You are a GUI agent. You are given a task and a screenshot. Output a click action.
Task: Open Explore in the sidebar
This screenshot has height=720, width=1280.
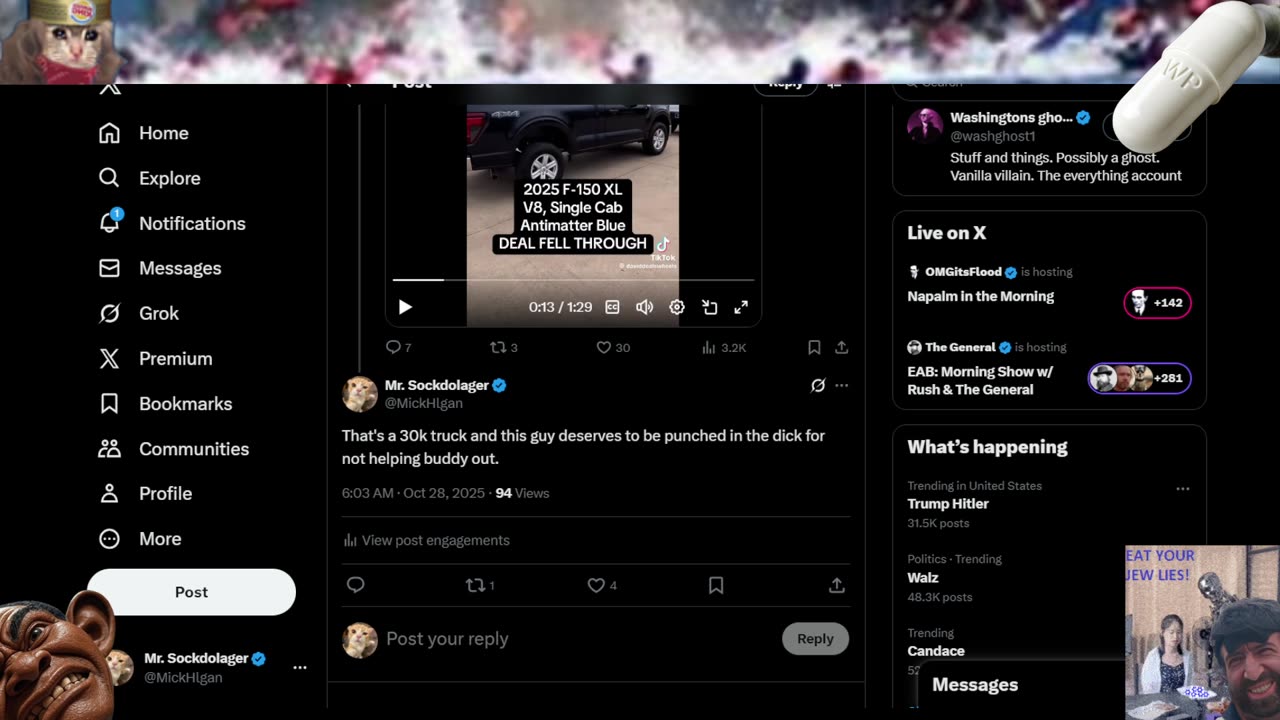(150, 178)
